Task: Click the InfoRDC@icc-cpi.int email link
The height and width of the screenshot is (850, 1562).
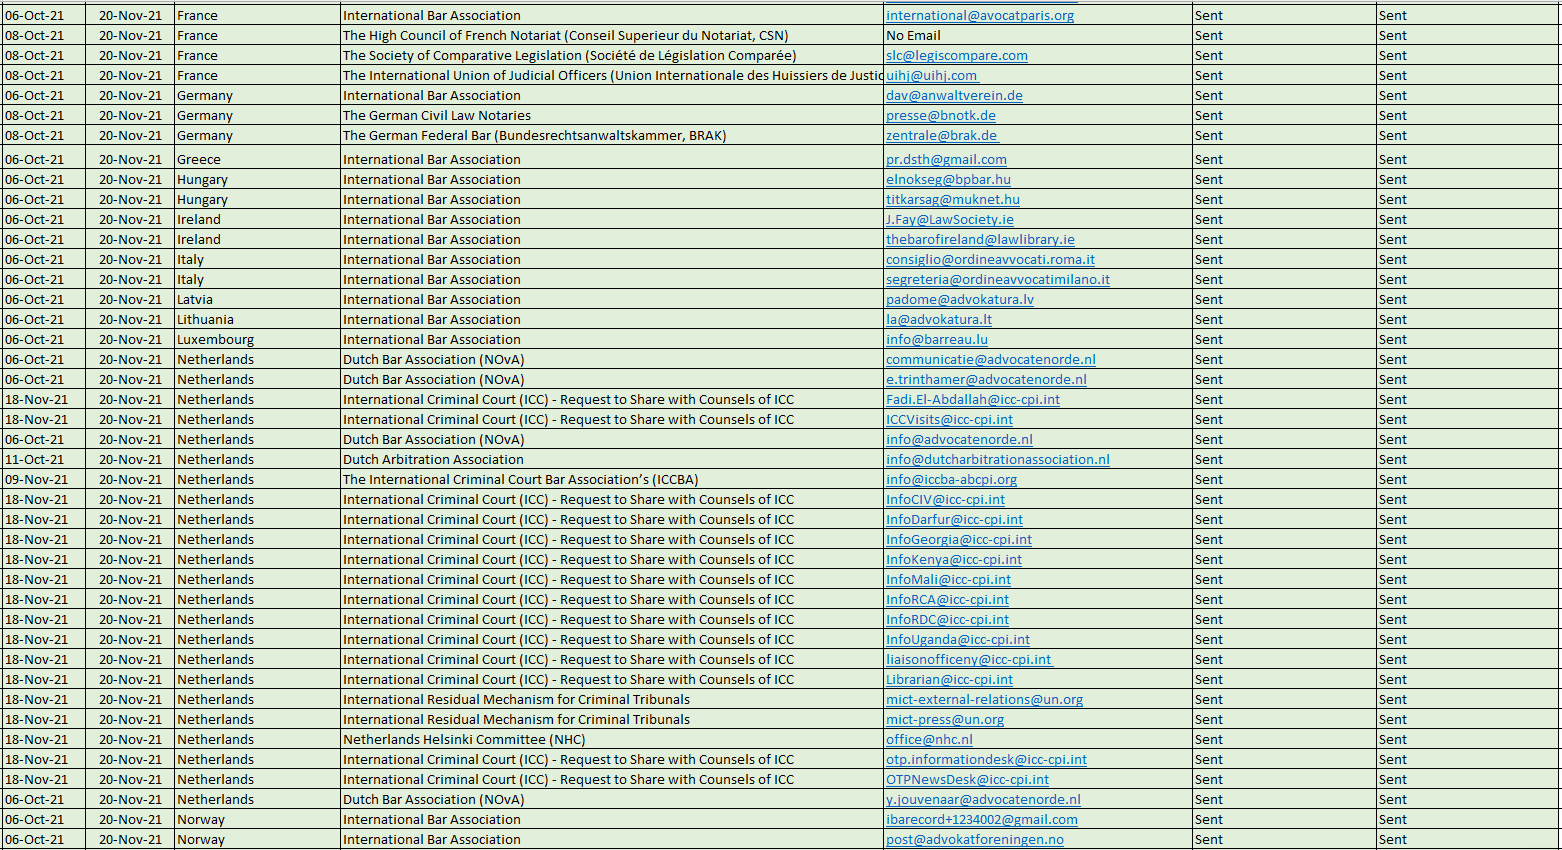Action: coord(947,620)
